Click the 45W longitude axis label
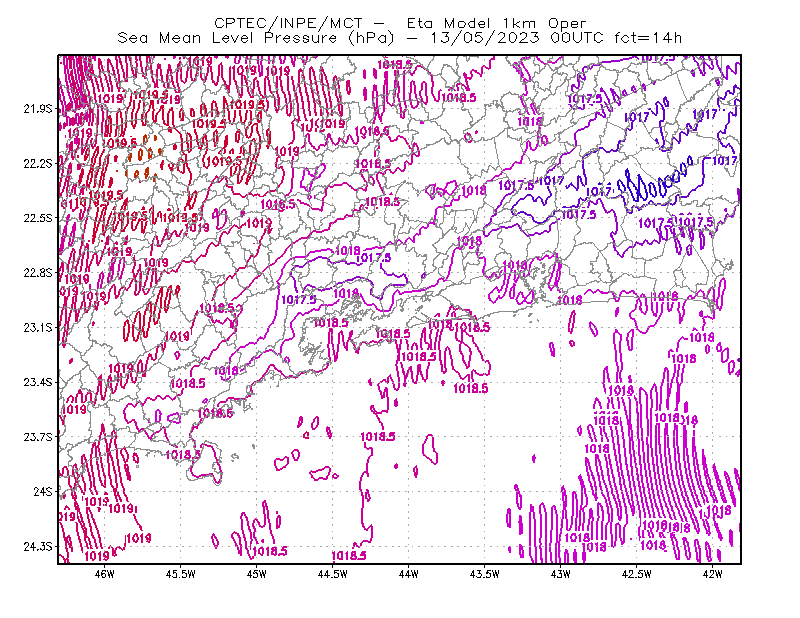Image resolution: width=800 pixels, height=618 pixels. [x=257, y=574]
